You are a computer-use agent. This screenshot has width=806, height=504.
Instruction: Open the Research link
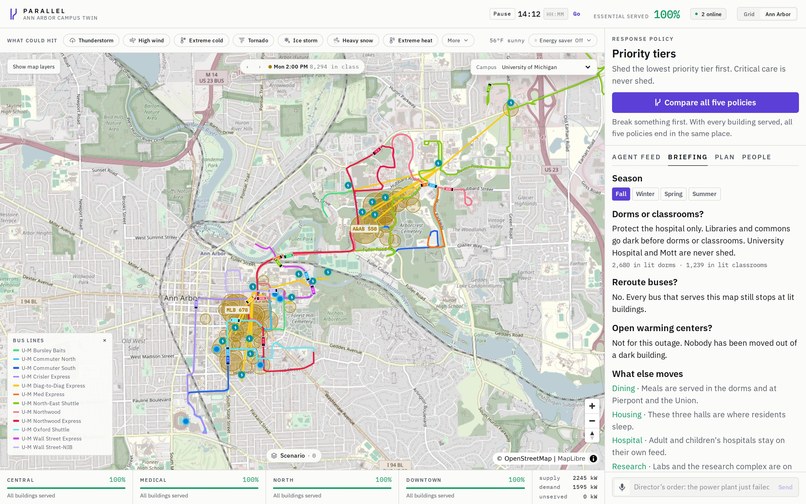click(x=629, y=466)
